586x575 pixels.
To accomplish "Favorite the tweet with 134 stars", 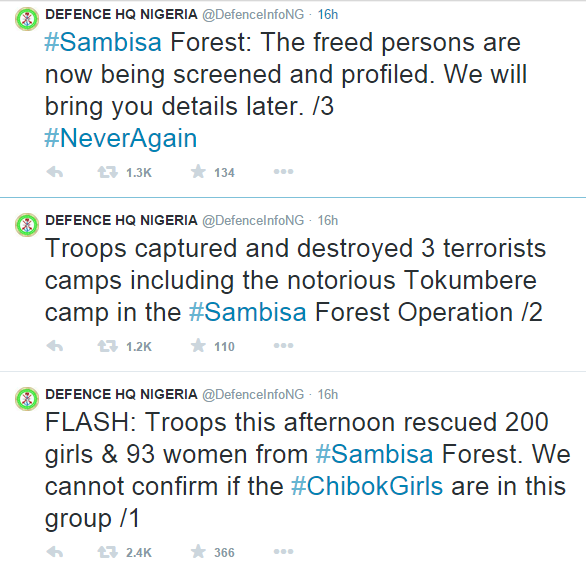I will 198,172.
